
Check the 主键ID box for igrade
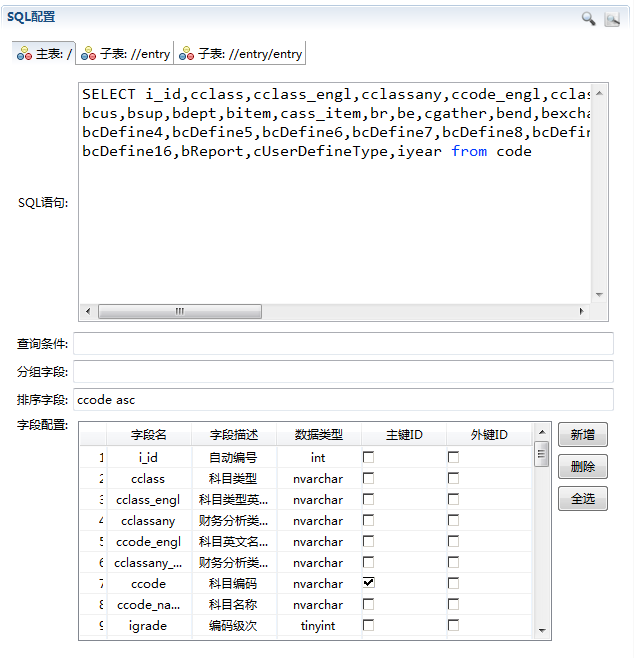[368, 625]
